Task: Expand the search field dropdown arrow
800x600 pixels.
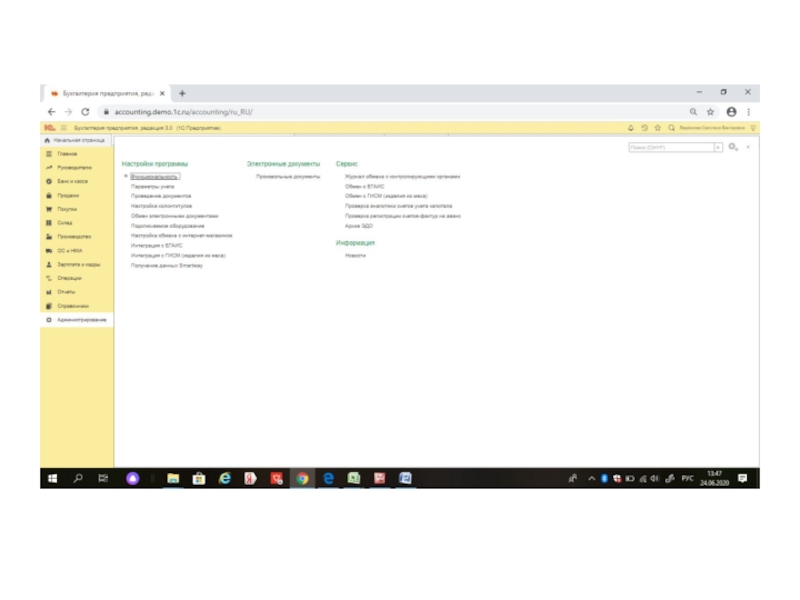Action: (x=717, y=147)
